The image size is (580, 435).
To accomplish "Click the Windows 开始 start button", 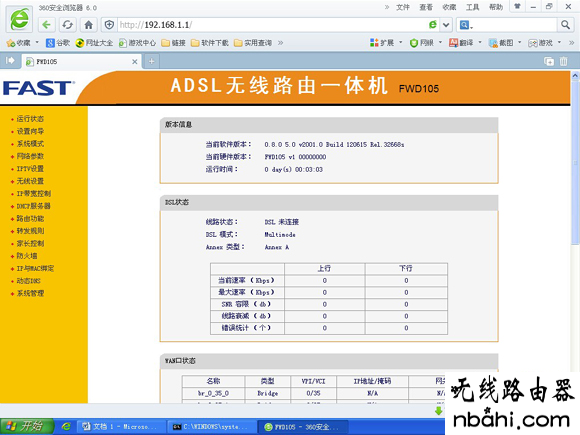I will tap(27, 426).
